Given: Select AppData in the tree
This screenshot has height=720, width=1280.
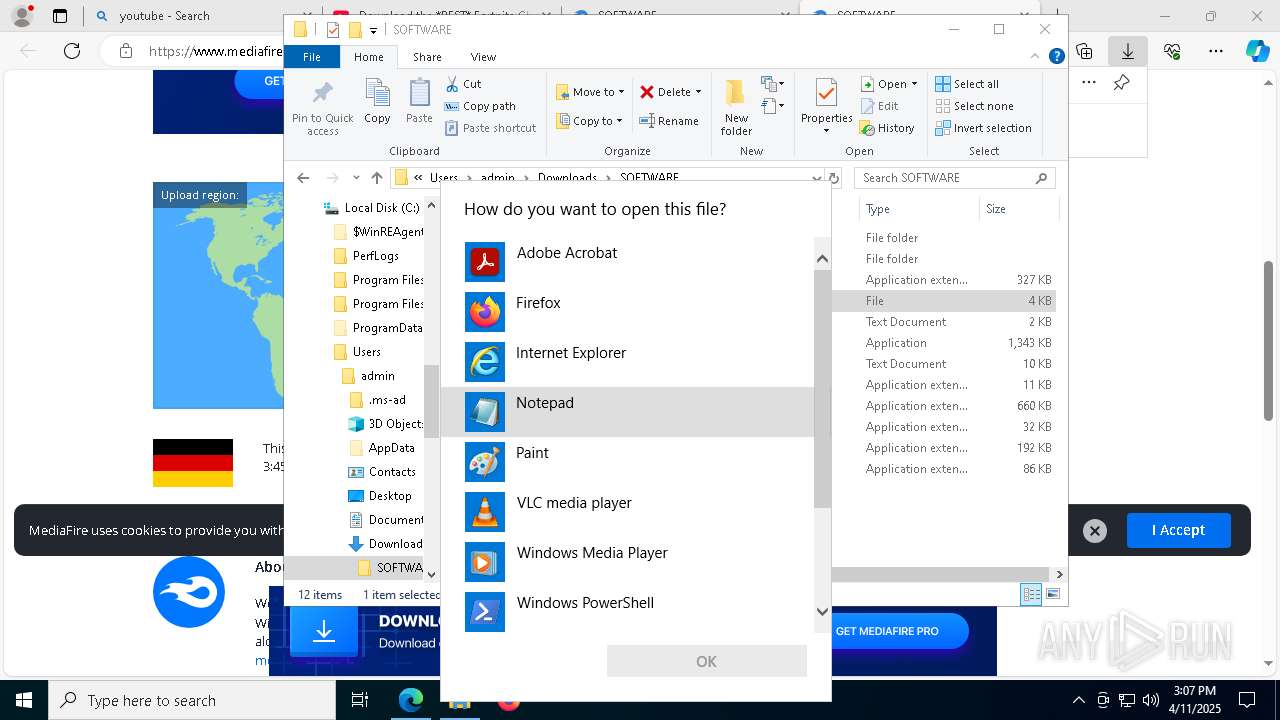Looking at the screenshot, I should pos(381,448).
